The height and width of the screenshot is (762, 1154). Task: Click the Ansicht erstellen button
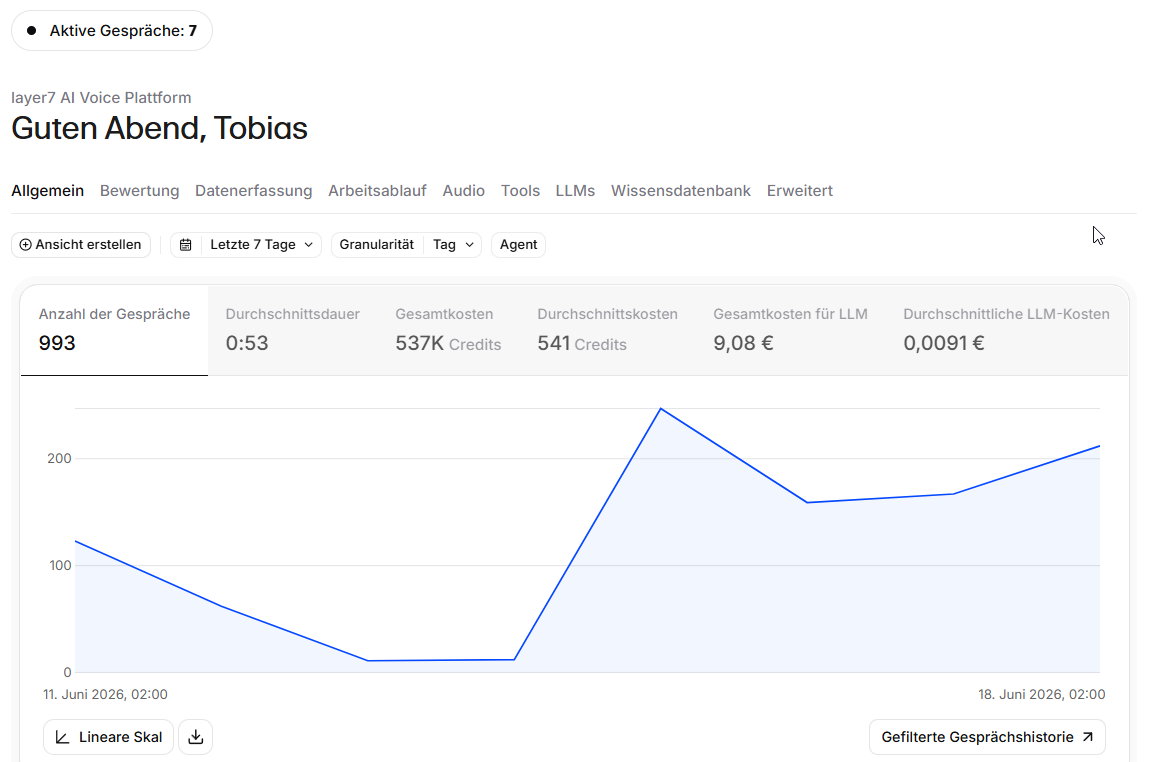coord(81,244)
